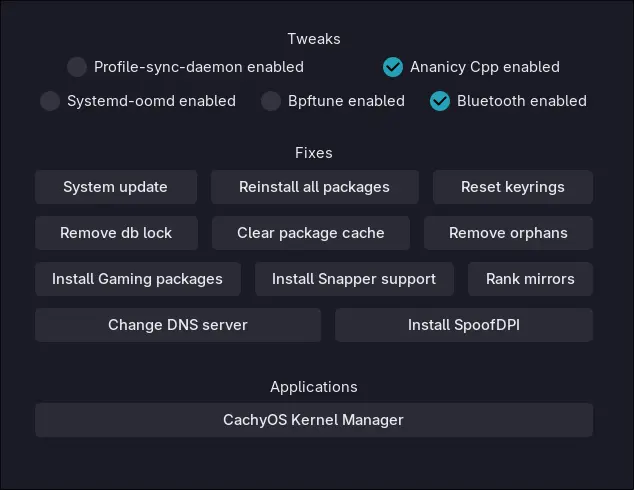The image size is (634, 490).
Task: Open Change DNS server dialog
Action: (178, 325)
